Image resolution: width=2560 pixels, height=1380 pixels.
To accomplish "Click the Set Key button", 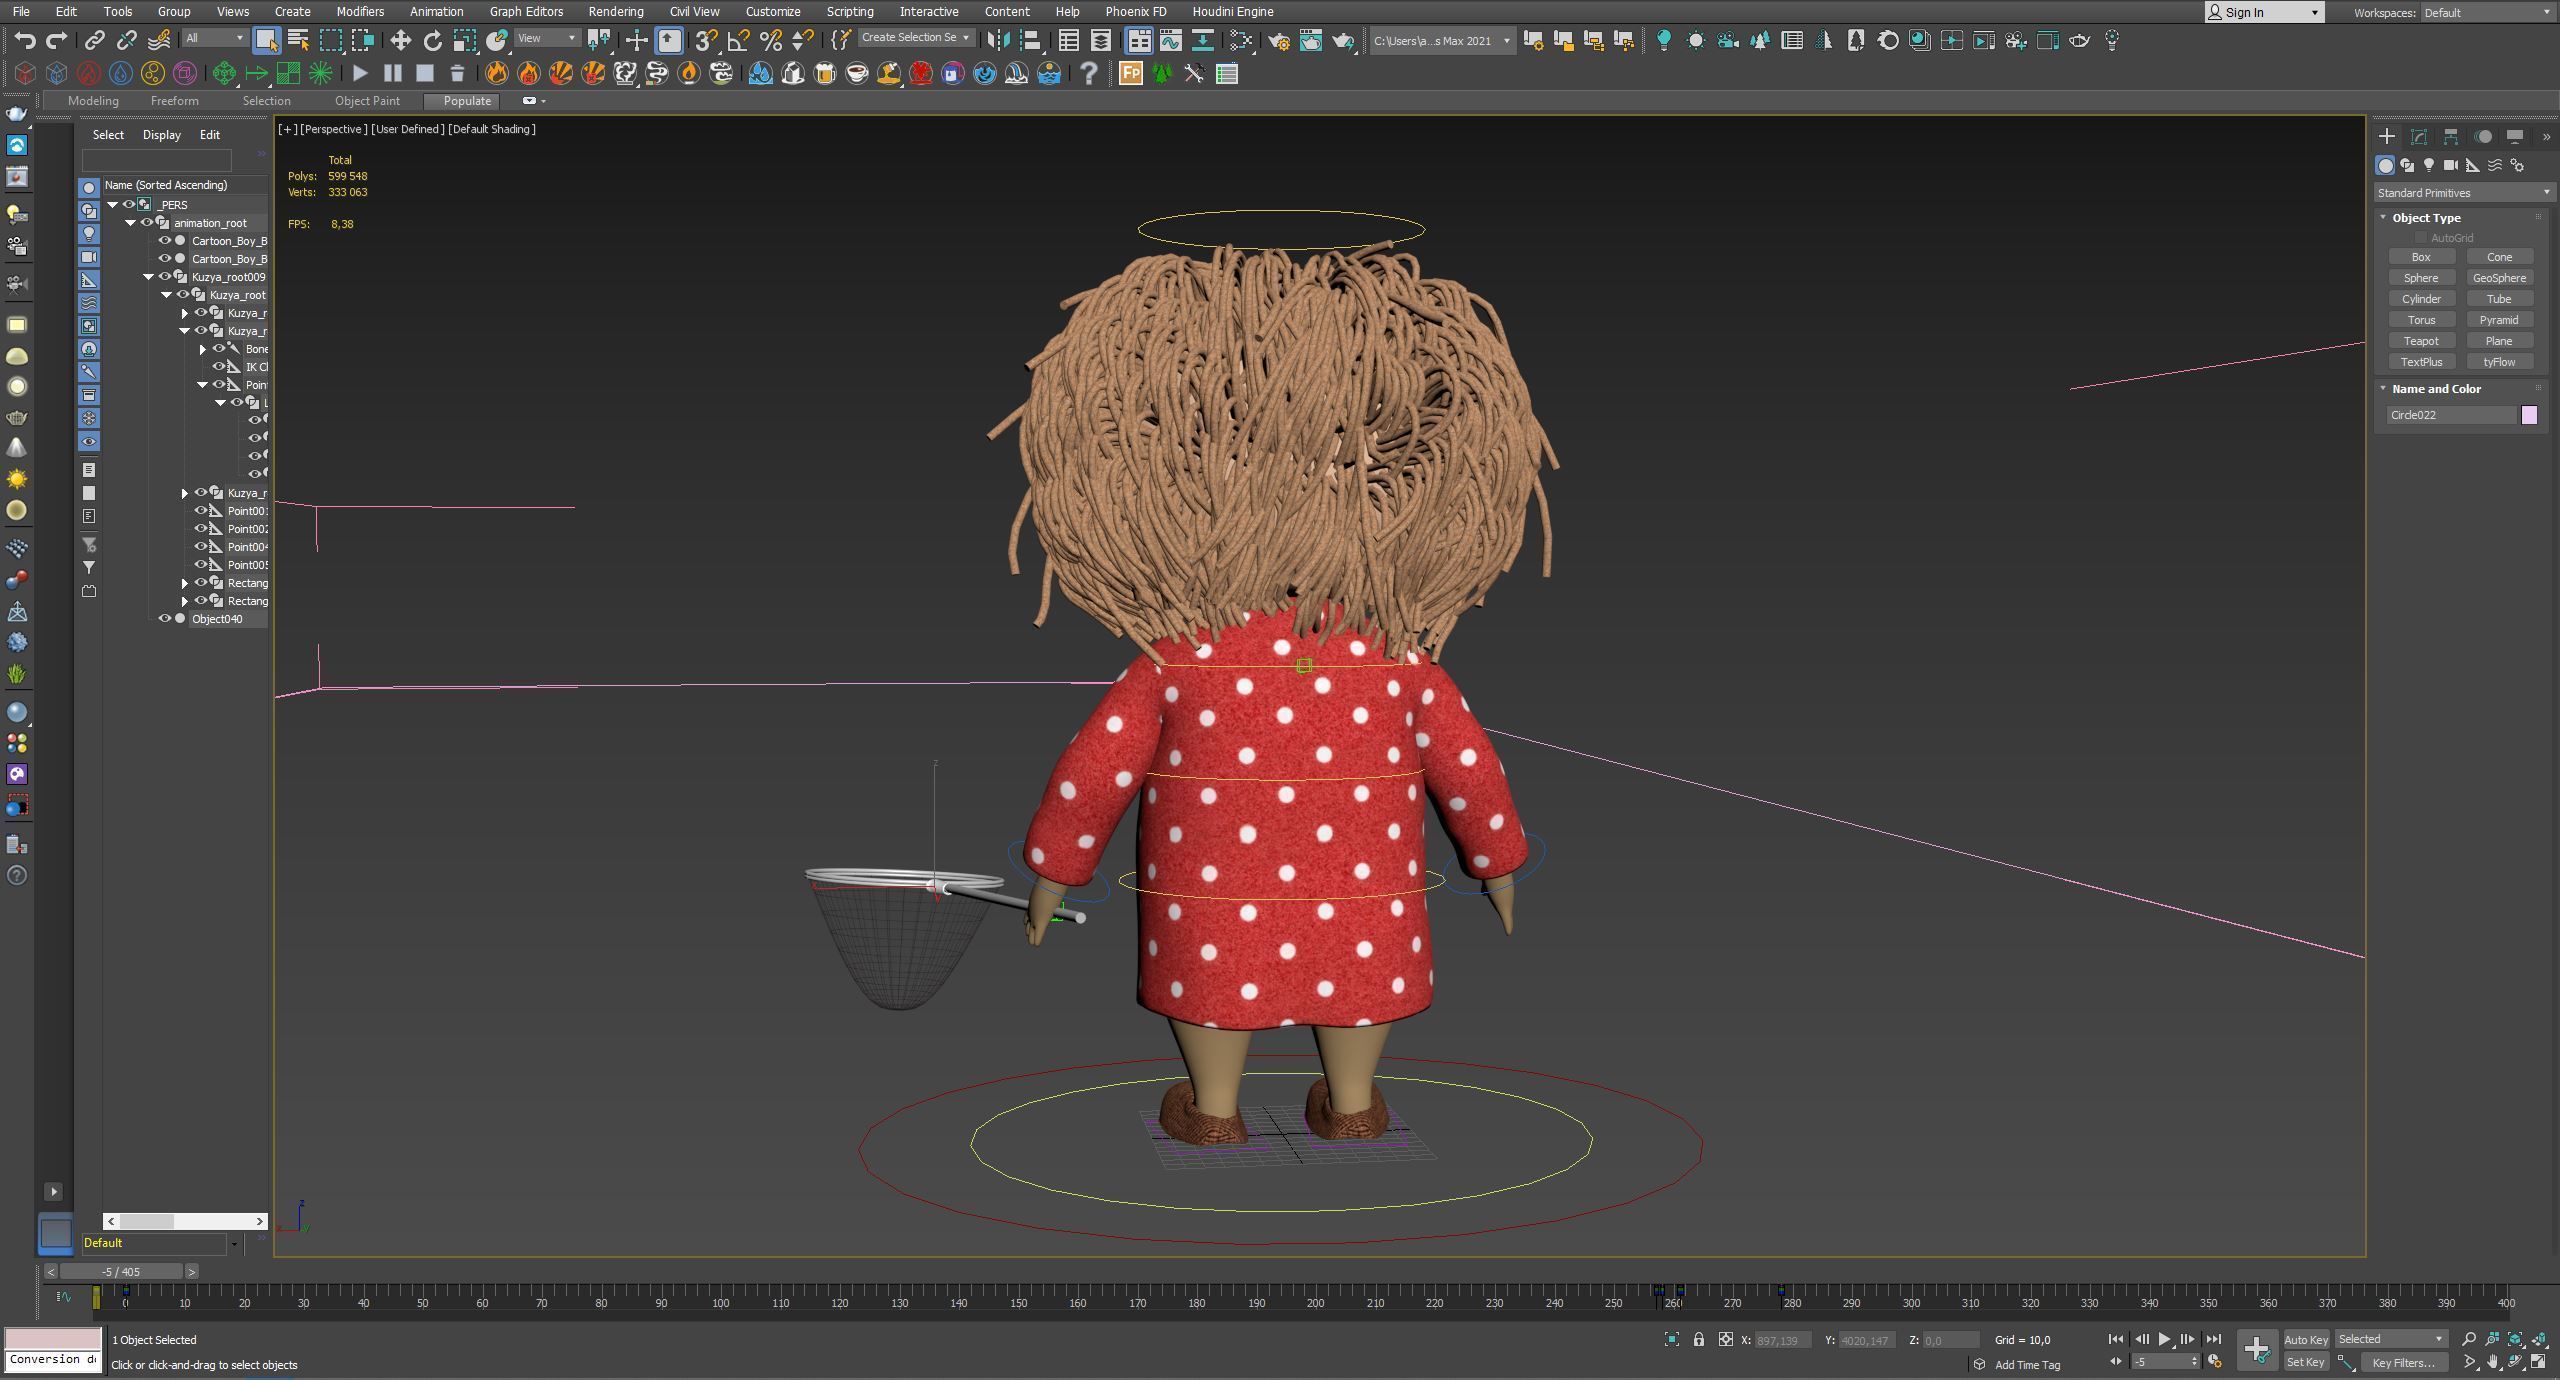I will 2306,1362.
